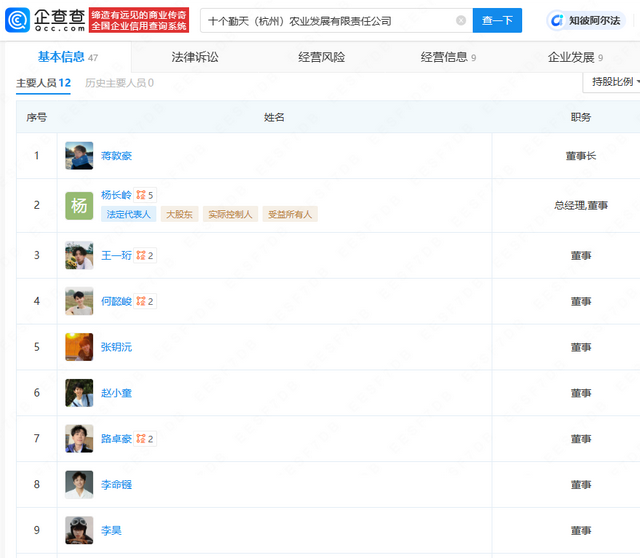Click the 企查查 Qcc.com logo
The image size is (640, 558).
pyautogui.click(x=44, y=20)
